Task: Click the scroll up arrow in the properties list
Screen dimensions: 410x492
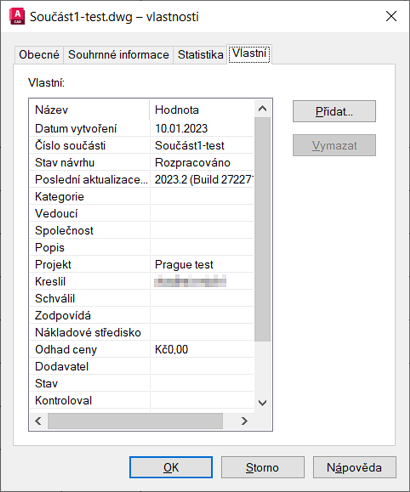Action: (262, 109)
